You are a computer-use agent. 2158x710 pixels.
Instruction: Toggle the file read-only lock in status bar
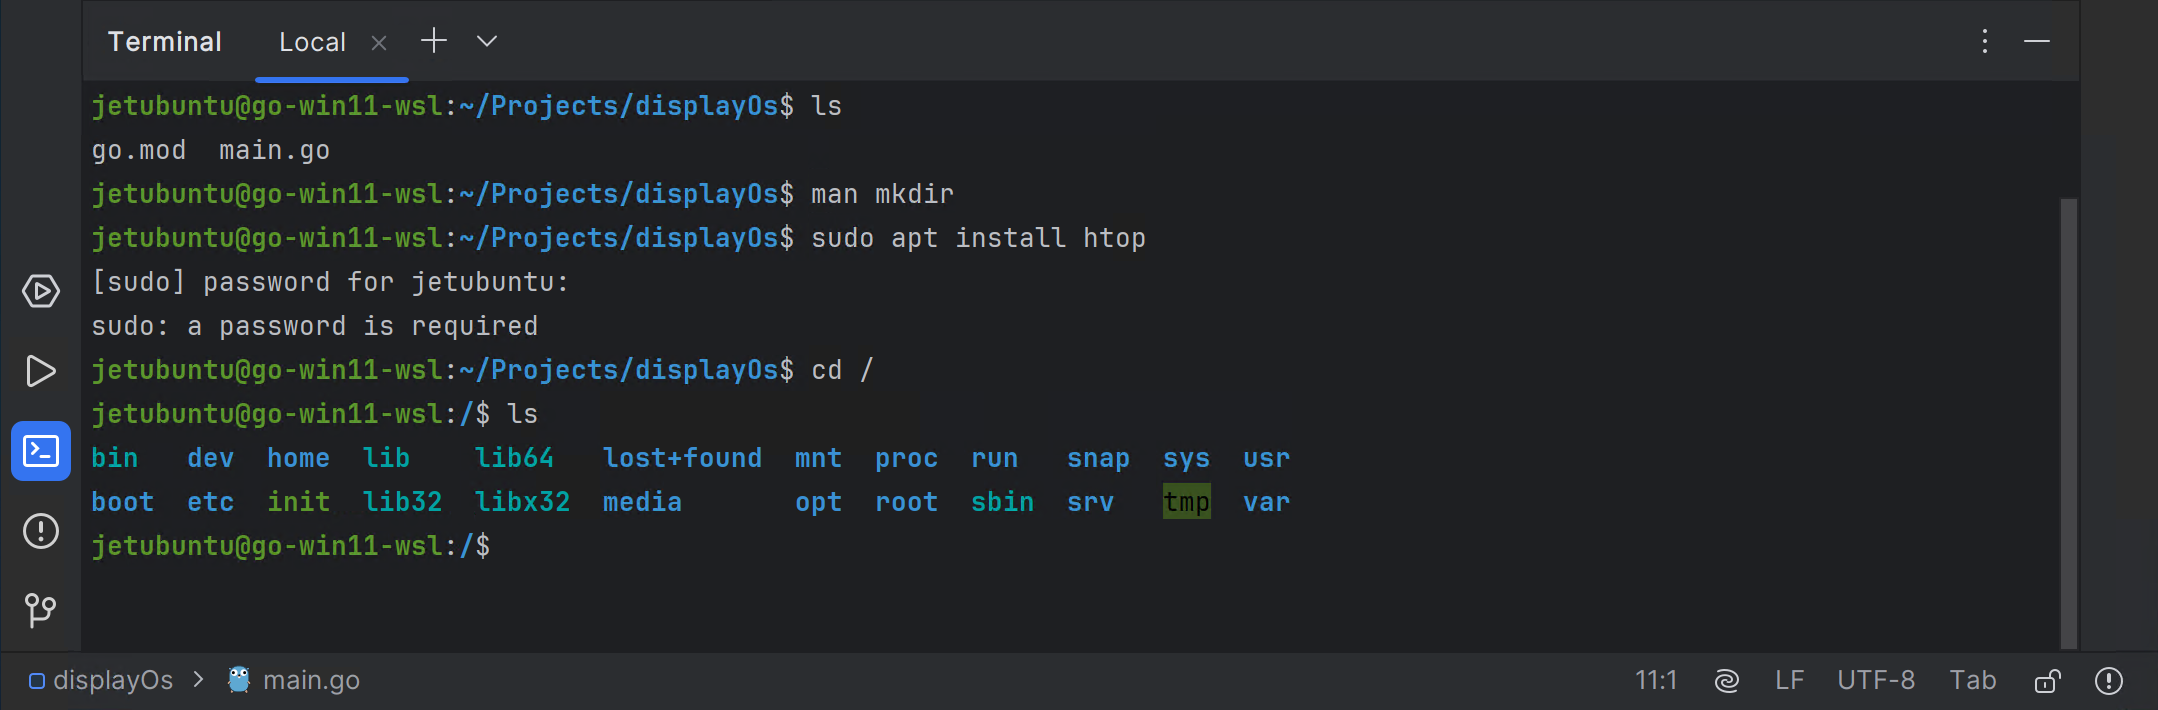(x=2046, y=680)
